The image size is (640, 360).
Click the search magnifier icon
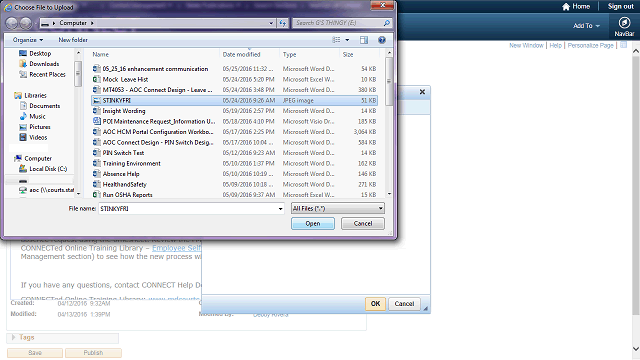[x=387, y=23]
